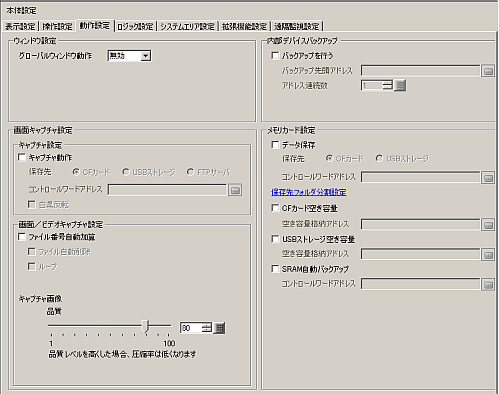Switch to 拡張機能設定 tab

[x=245, y=26]
